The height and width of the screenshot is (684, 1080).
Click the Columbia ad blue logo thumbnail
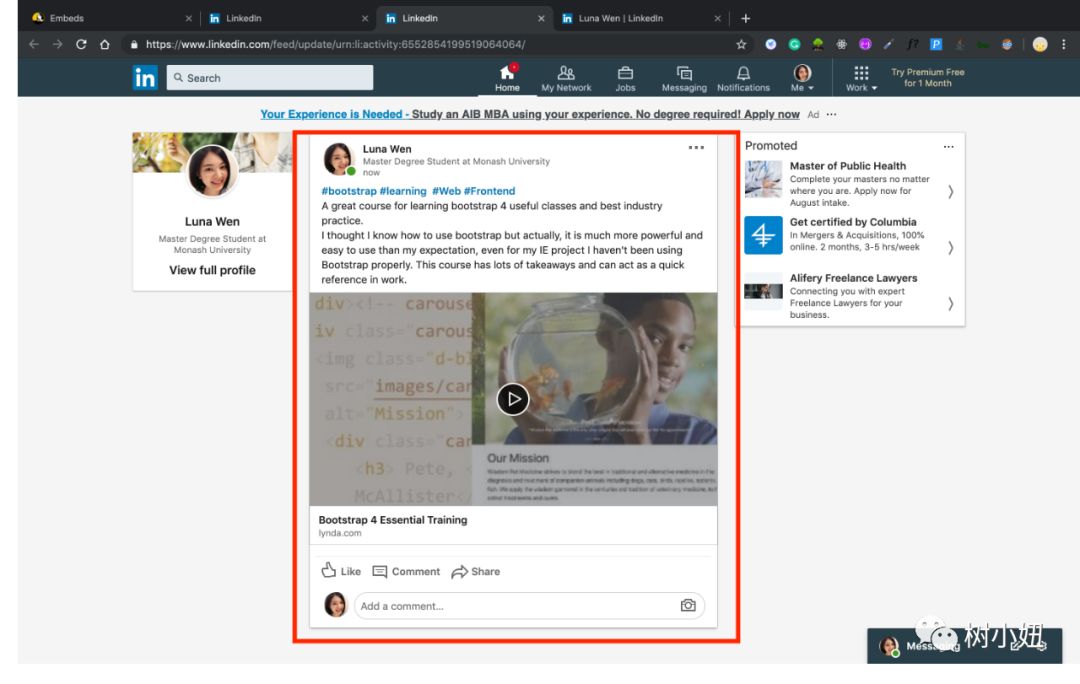[x=763, y=235]
